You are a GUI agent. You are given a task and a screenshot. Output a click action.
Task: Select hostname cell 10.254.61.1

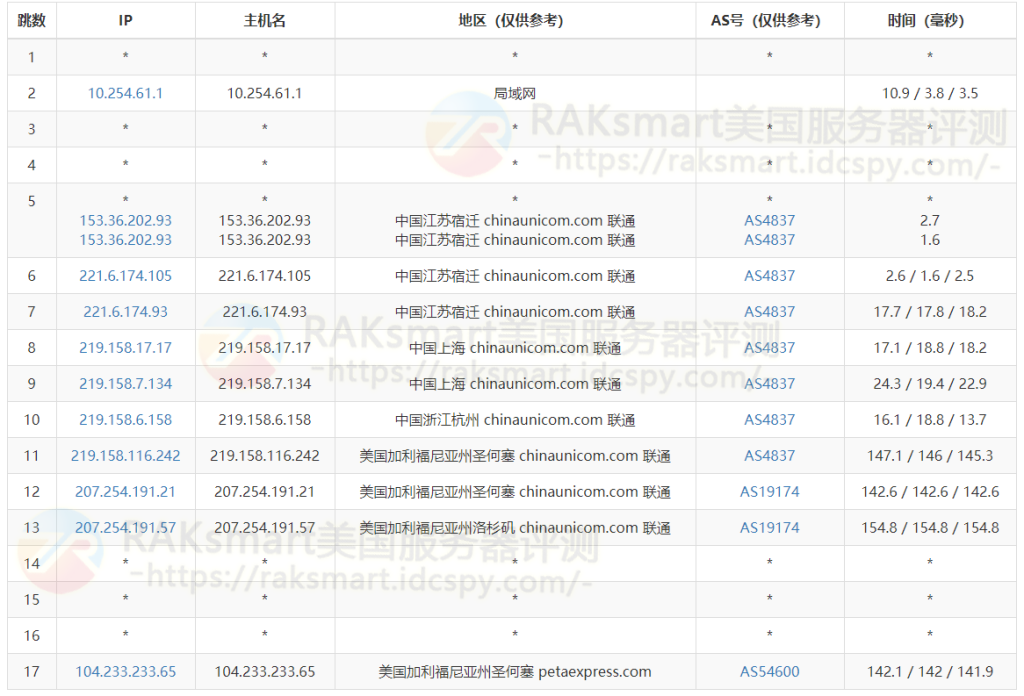[x=264, y=93]
